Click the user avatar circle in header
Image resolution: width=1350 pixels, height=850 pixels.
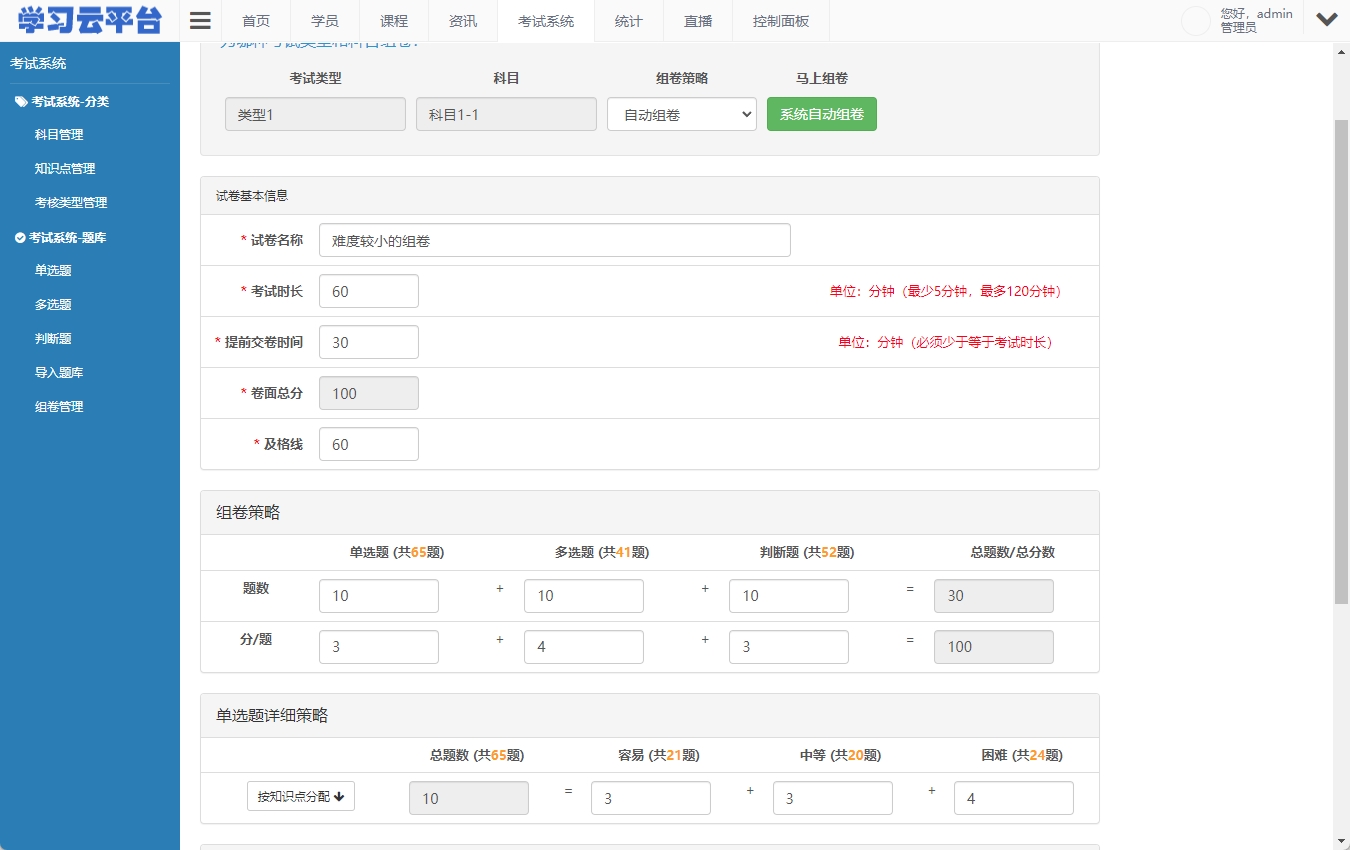point(1196,21)
